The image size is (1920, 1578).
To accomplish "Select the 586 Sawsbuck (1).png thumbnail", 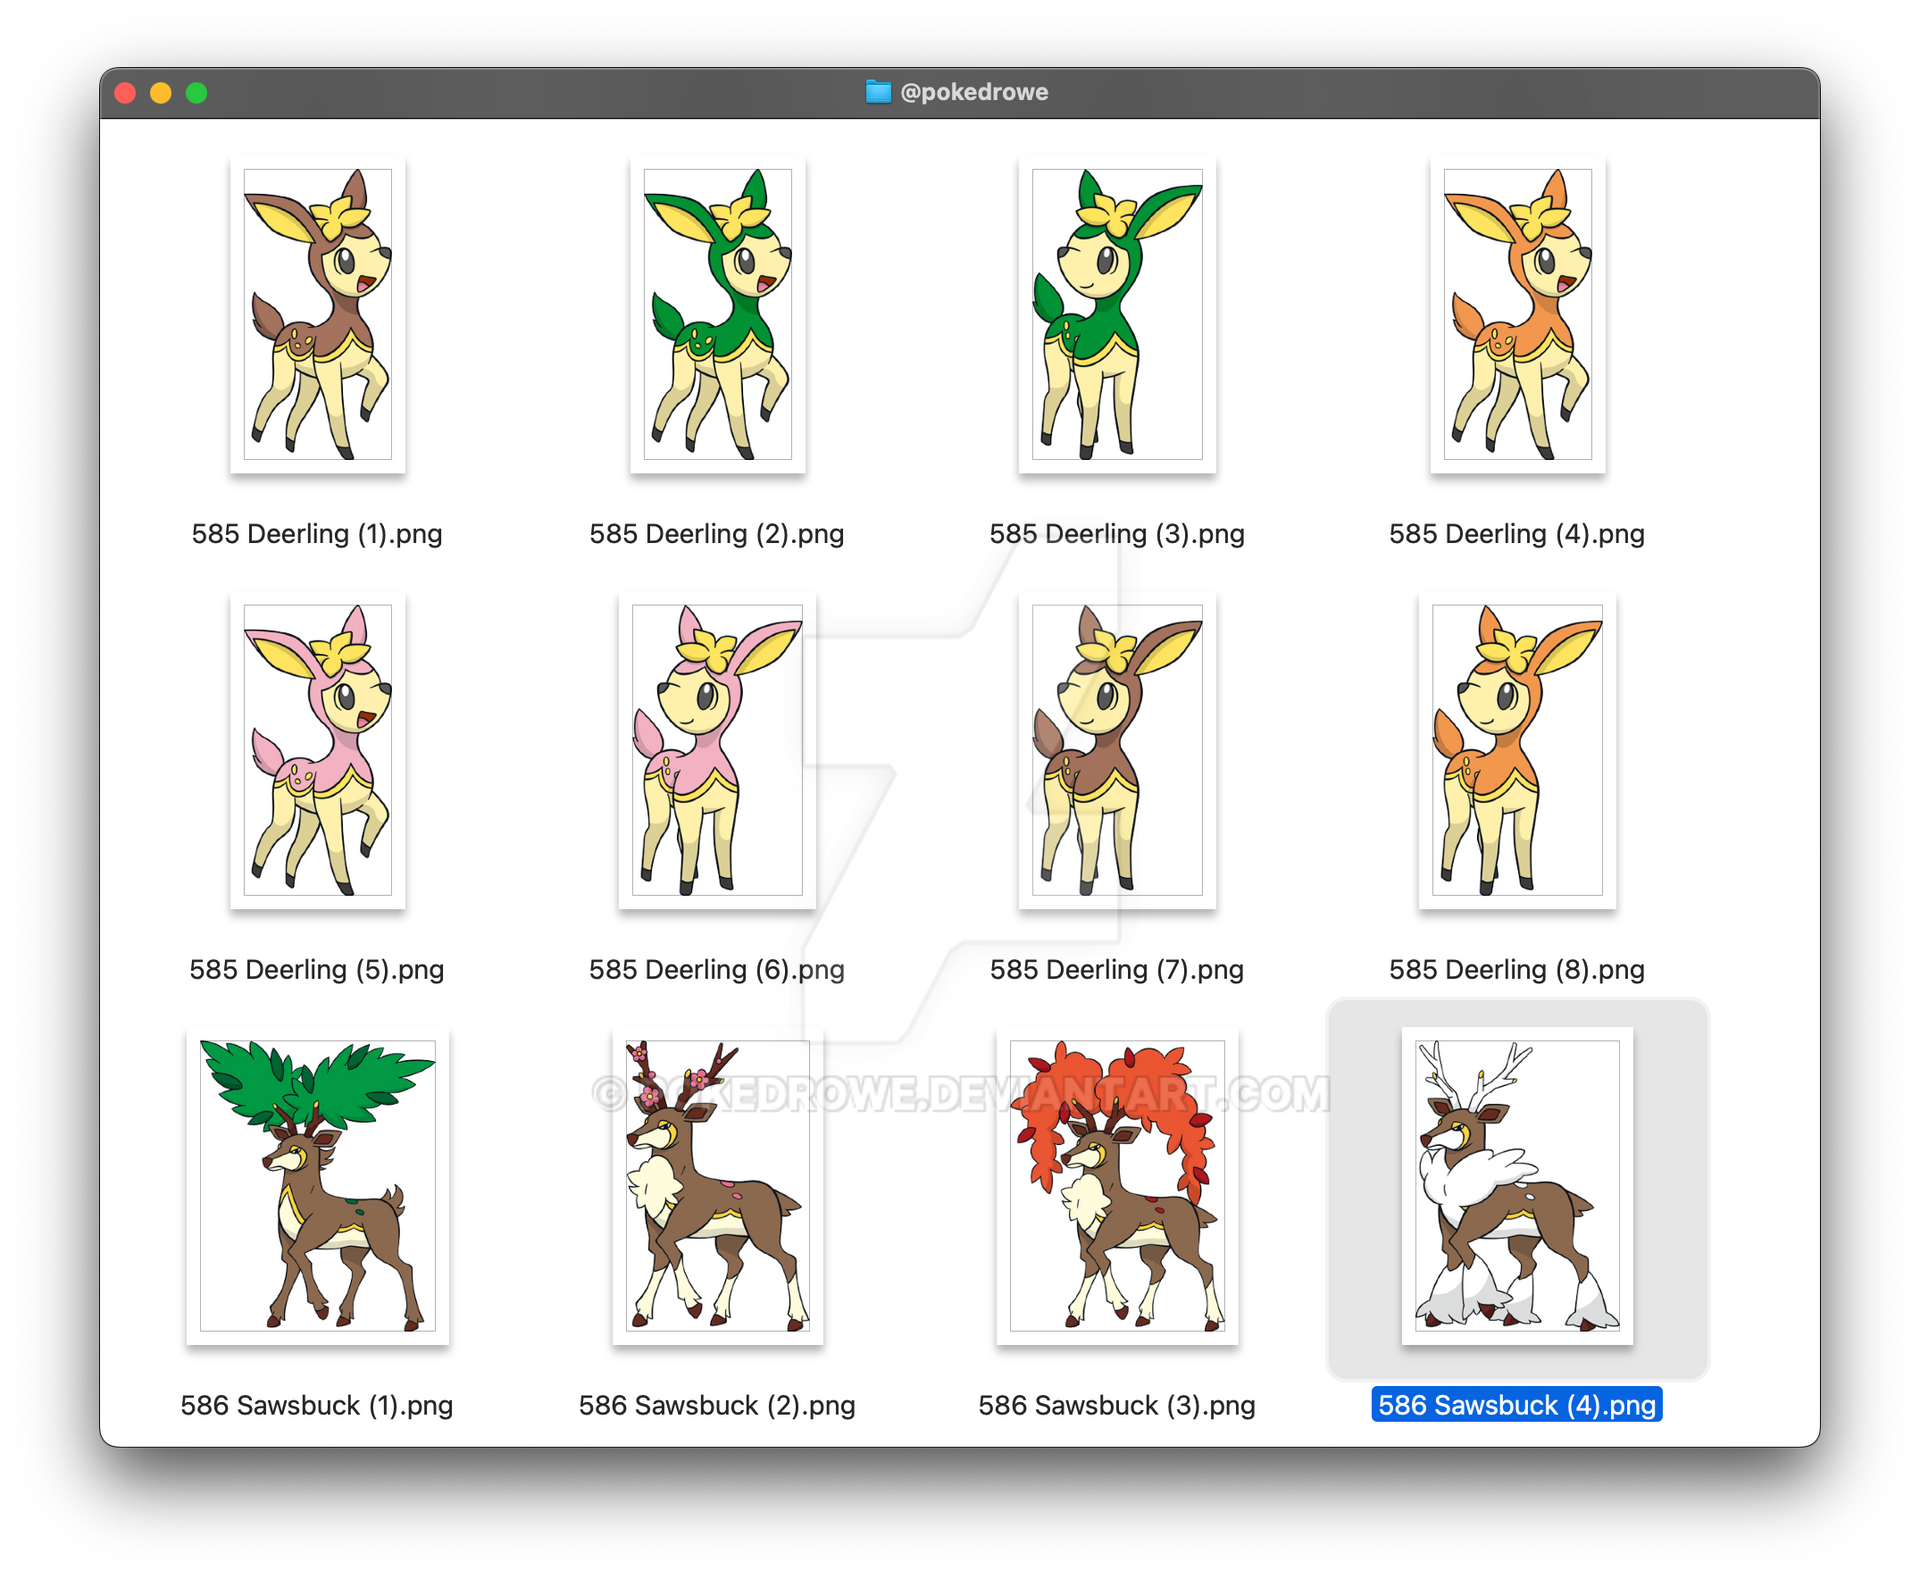I will (317, 1186).
